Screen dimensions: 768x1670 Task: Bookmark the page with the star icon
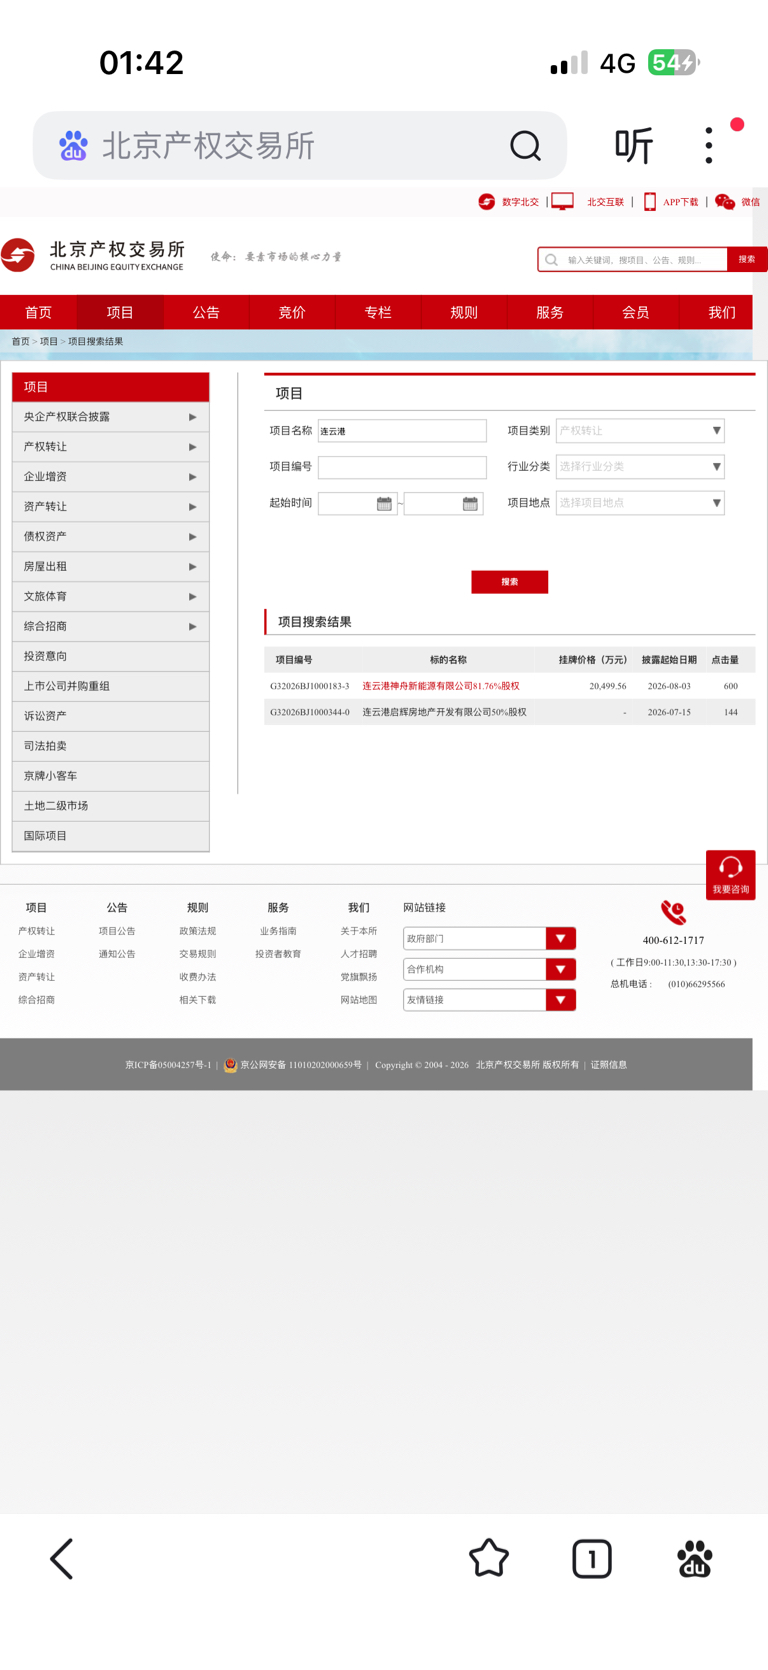(x=489, y=1558)
